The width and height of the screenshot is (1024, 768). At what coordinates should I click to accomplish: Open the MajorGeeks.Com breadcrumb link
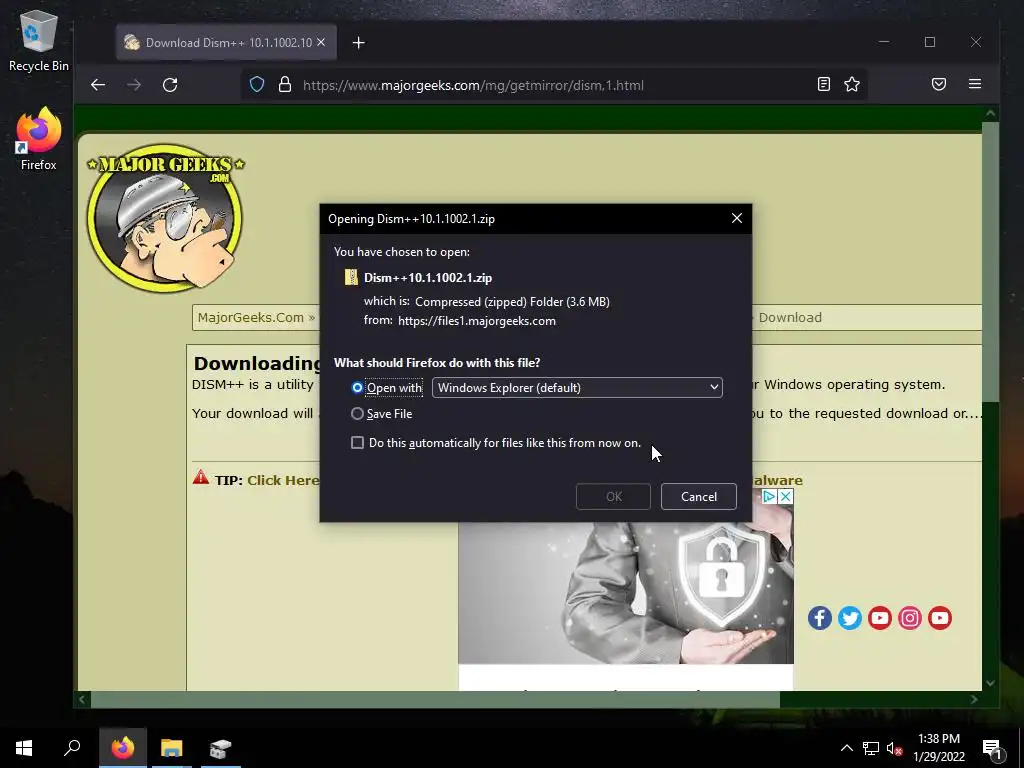click(251, 317)
